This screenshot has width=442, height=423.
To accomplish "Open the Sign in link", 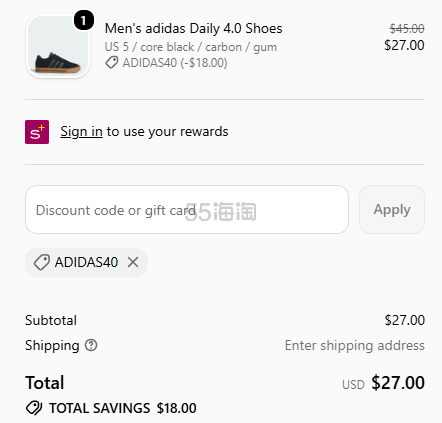I will point(81,132).
